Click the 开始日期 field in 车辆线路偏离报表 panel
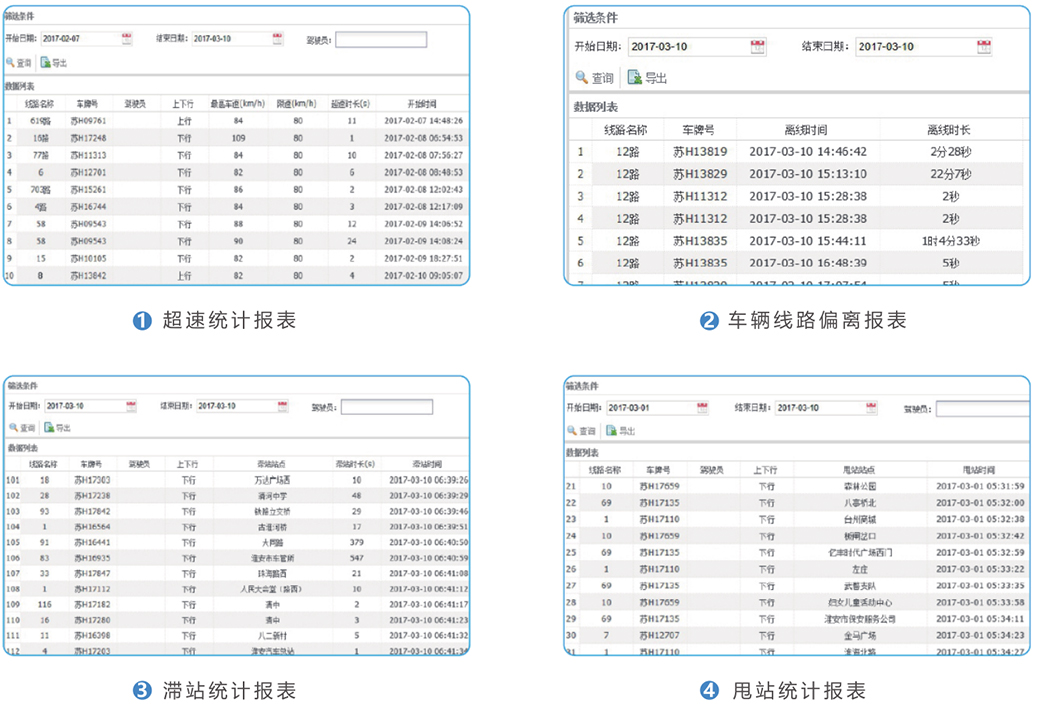1038x711 pixels. coord(685,46)
